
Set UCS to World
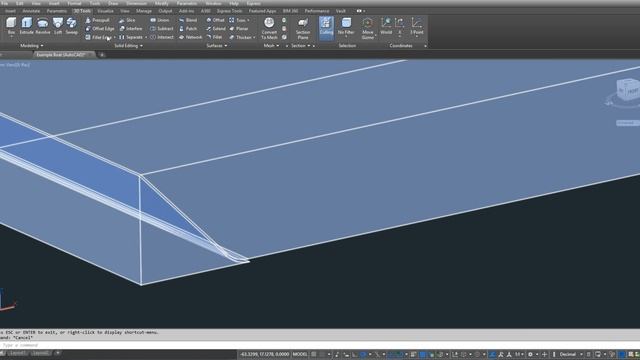point(386,26)
